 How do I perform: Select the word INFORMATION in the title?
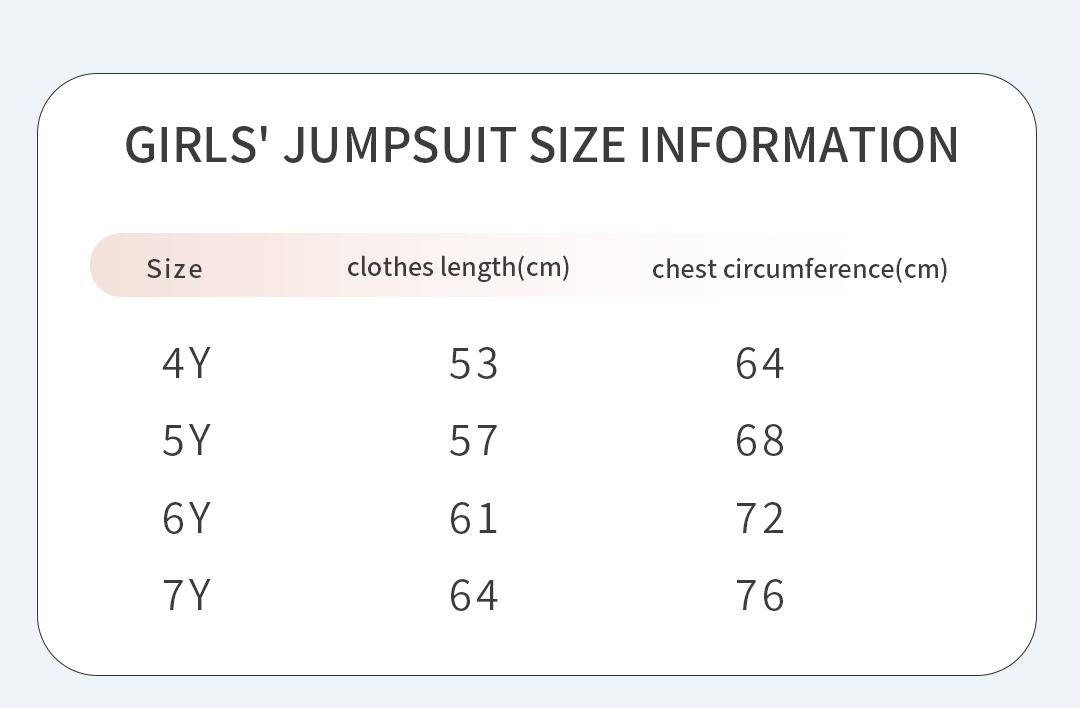tap(799, 144)
